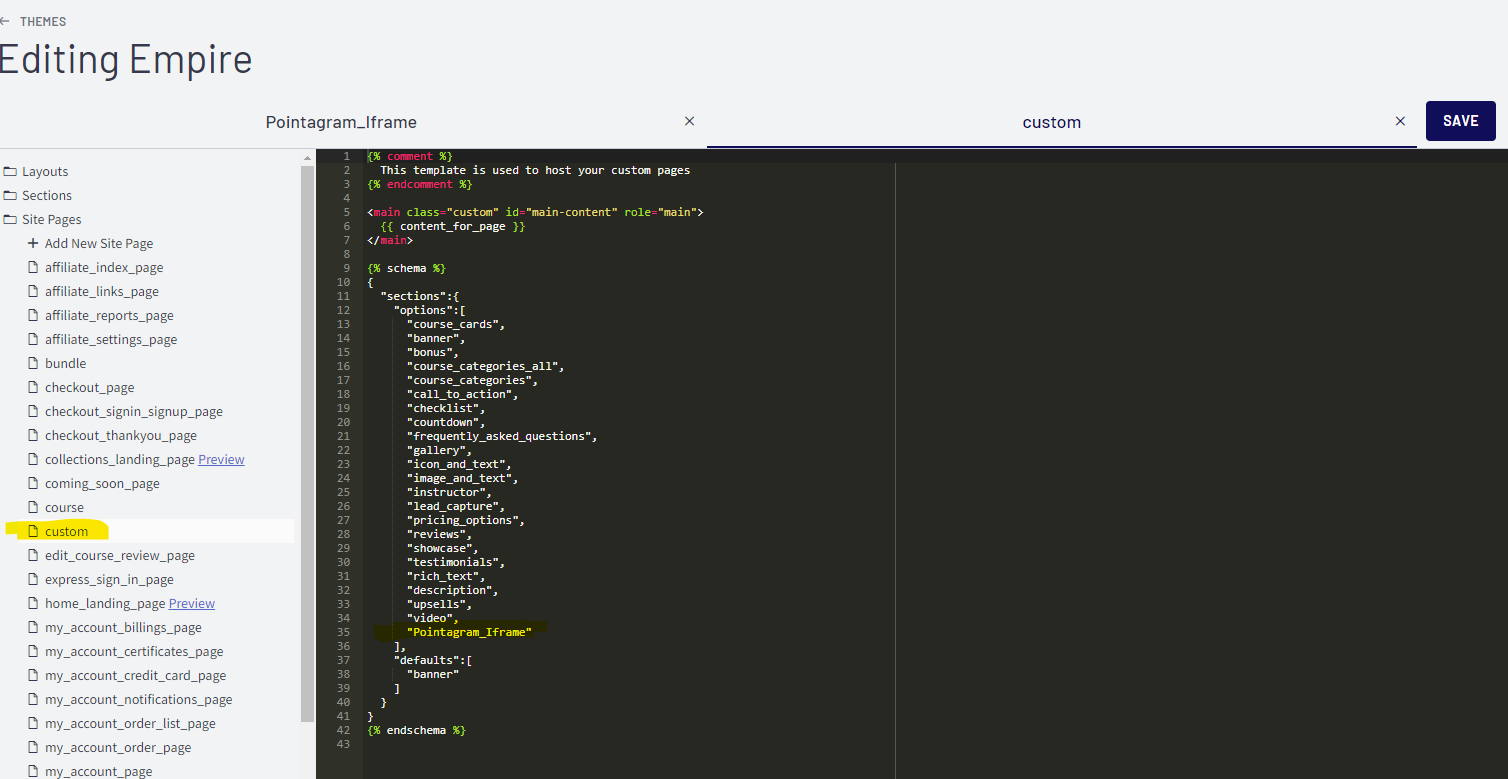Open affiliate_reports_page file
This screenshot has width=1508, height=779.
point(109,315)
